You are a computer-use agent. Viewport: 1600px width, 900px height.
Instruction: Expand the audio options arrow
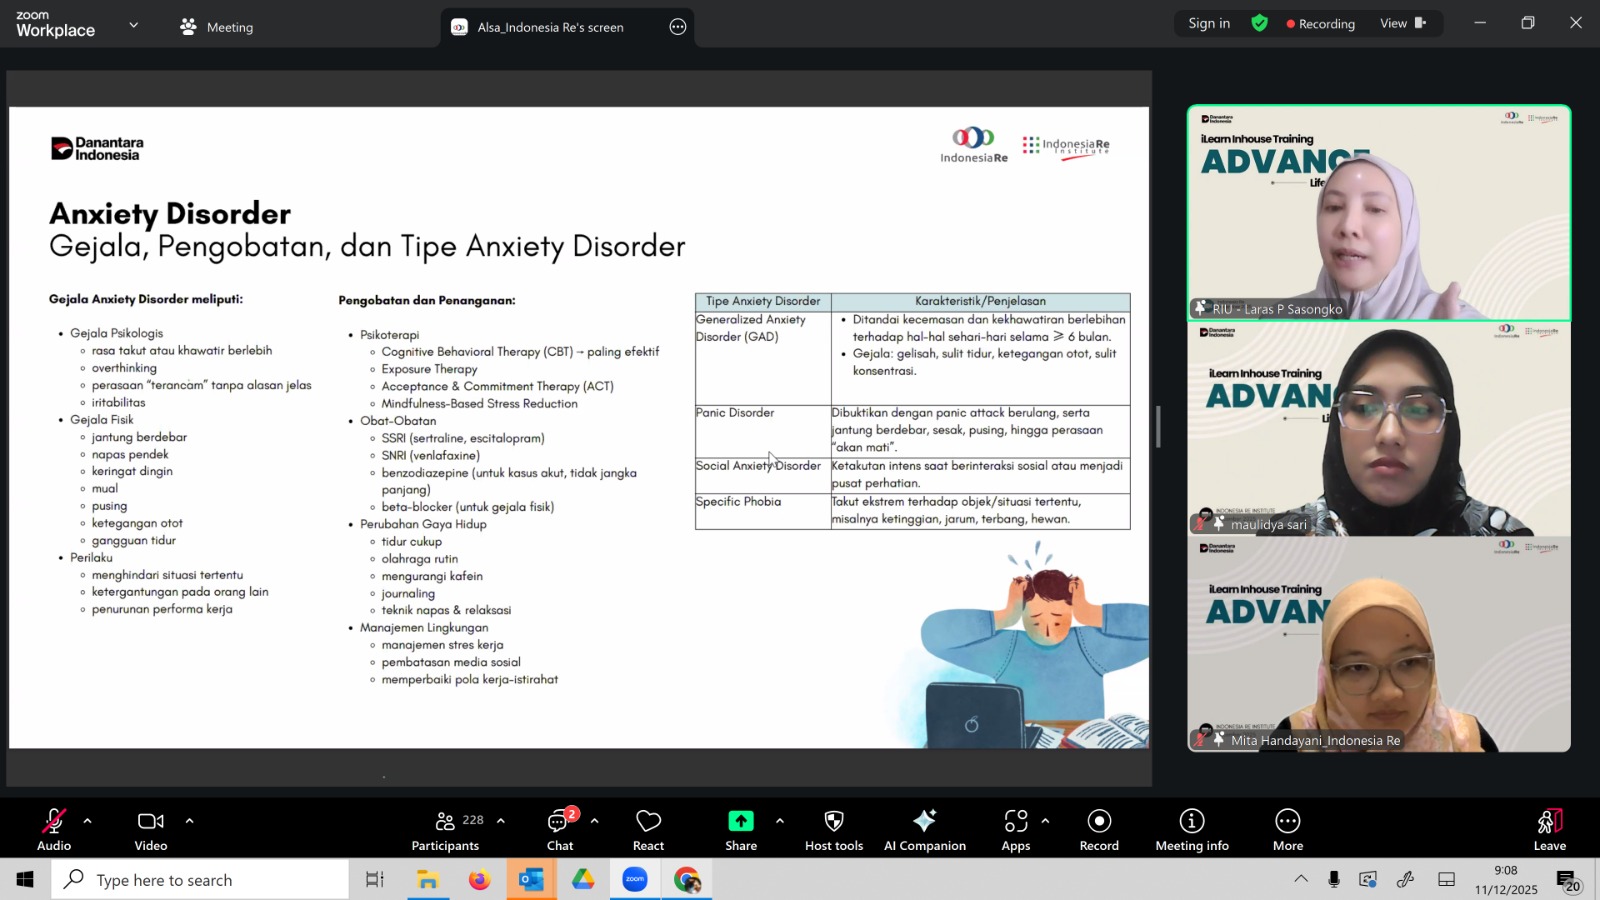[x=88, y=821]
